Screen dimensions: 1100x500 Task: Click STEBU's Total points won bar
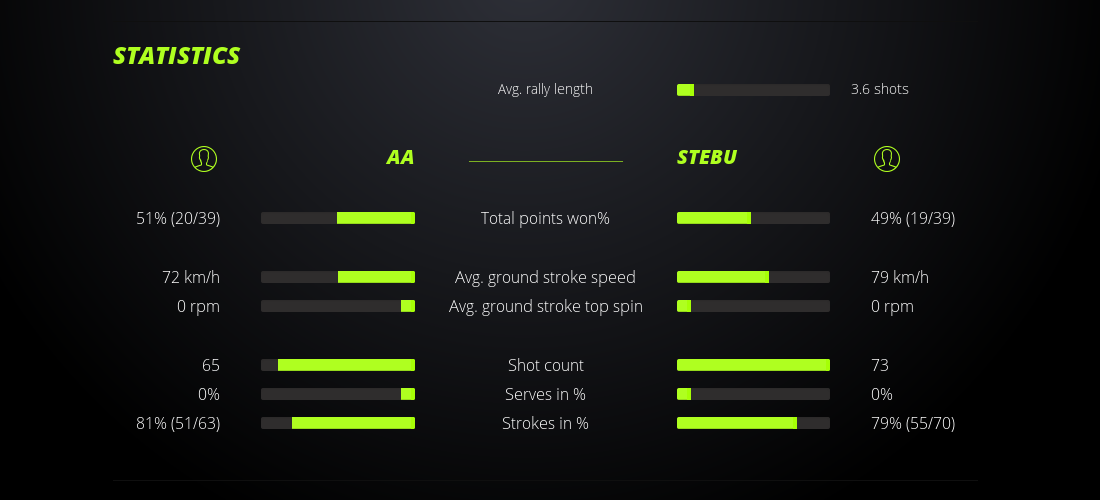tap(753, 218)
